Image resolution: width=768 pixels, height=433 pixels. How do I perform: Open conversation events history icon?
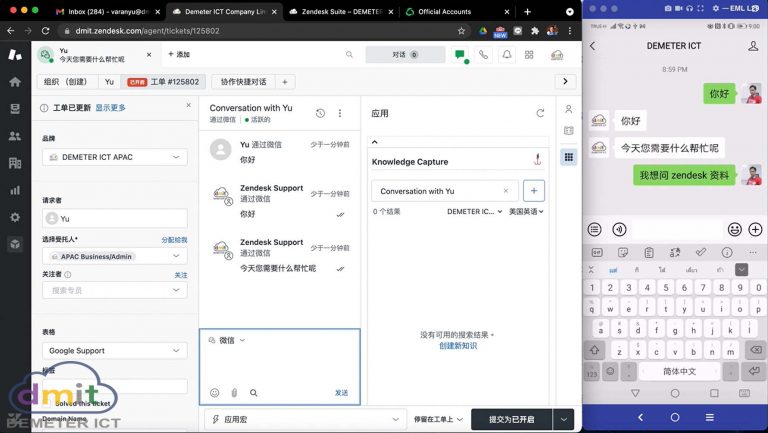pos(320,113)
